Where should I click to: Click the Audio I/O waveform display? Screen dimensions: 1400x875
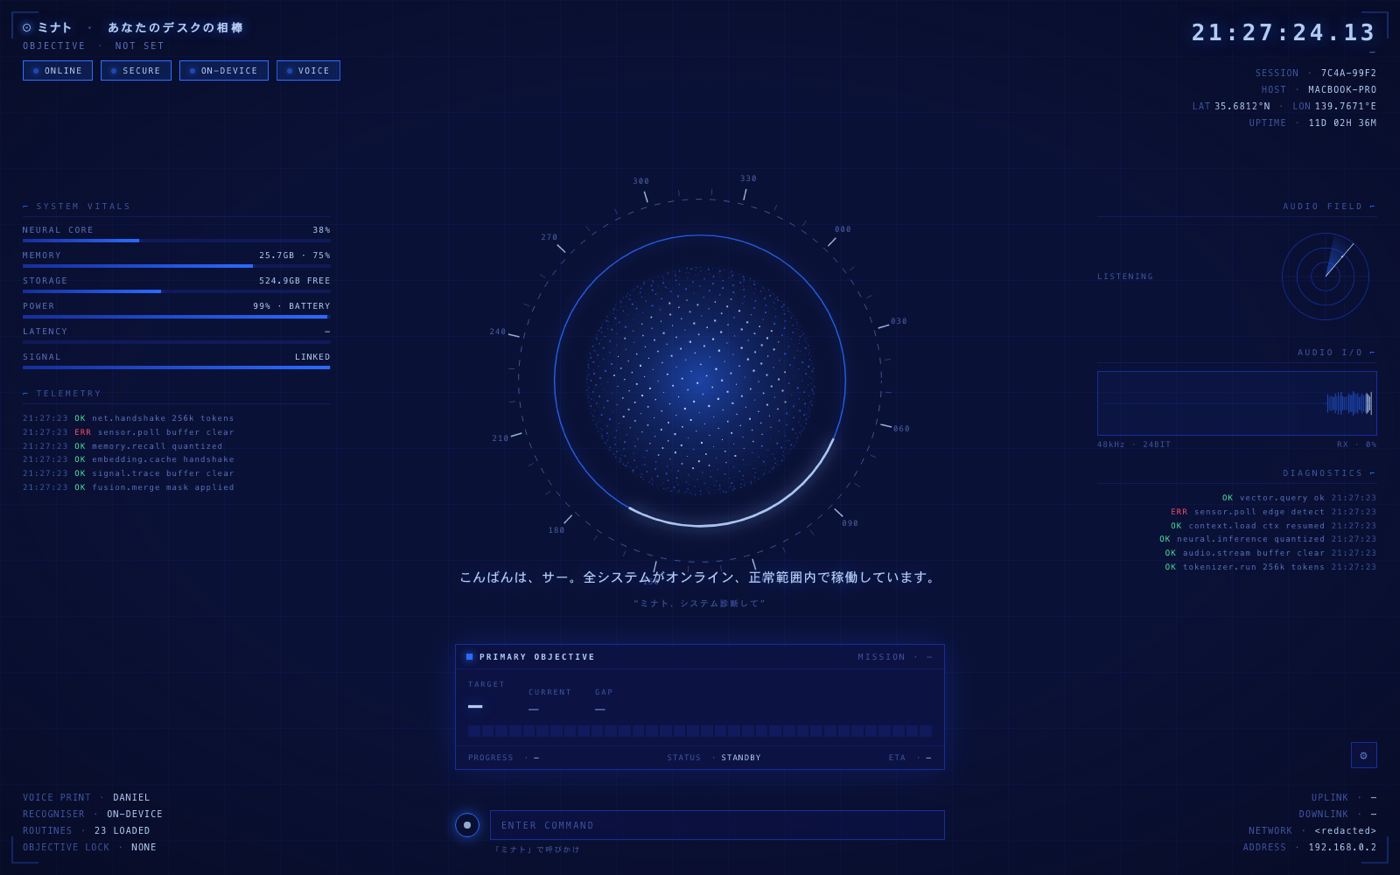(x=1236, y=403)
